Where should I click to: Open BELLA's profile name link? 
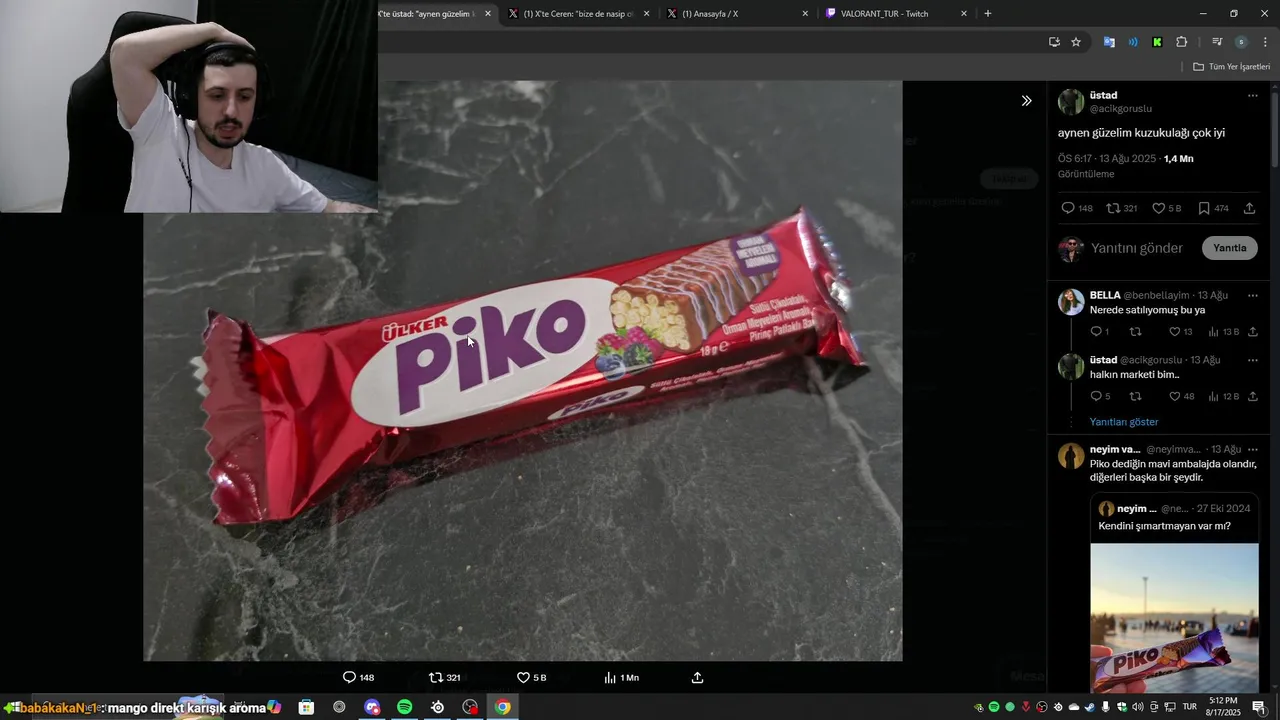click(1105, 295)
